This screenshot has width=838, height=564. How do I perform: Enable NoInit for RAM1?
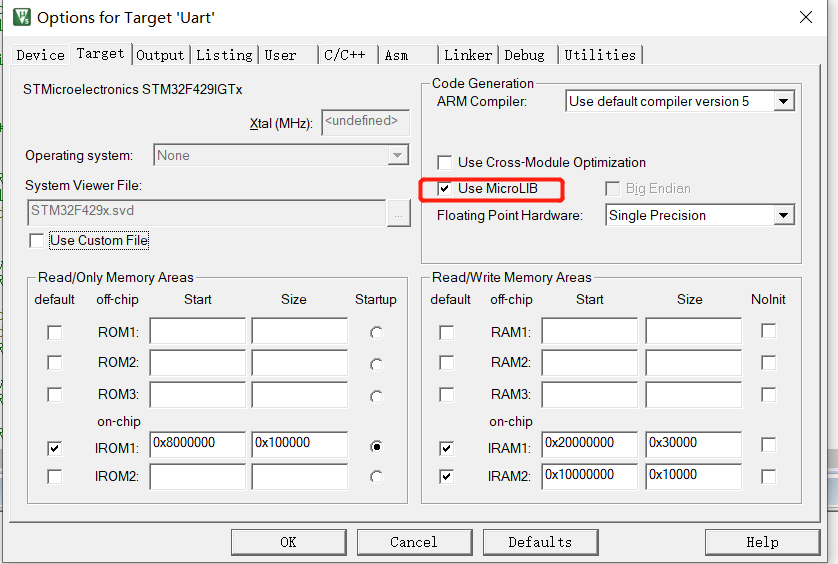point(769,331)
